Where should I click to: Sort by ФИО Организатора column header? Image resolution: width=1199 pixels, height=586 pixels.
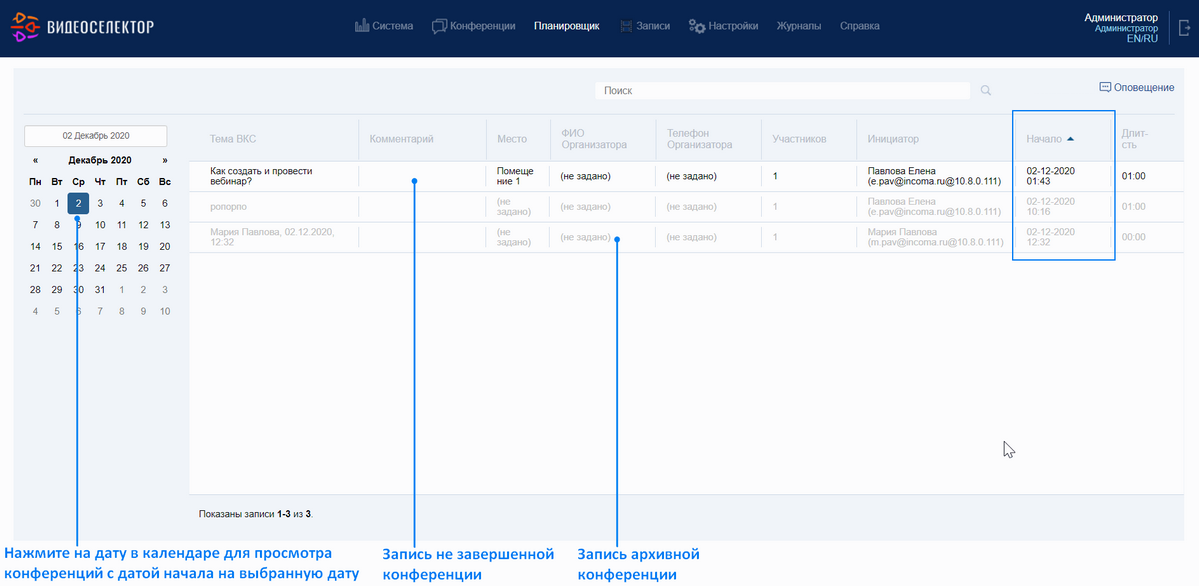point(593,138)
